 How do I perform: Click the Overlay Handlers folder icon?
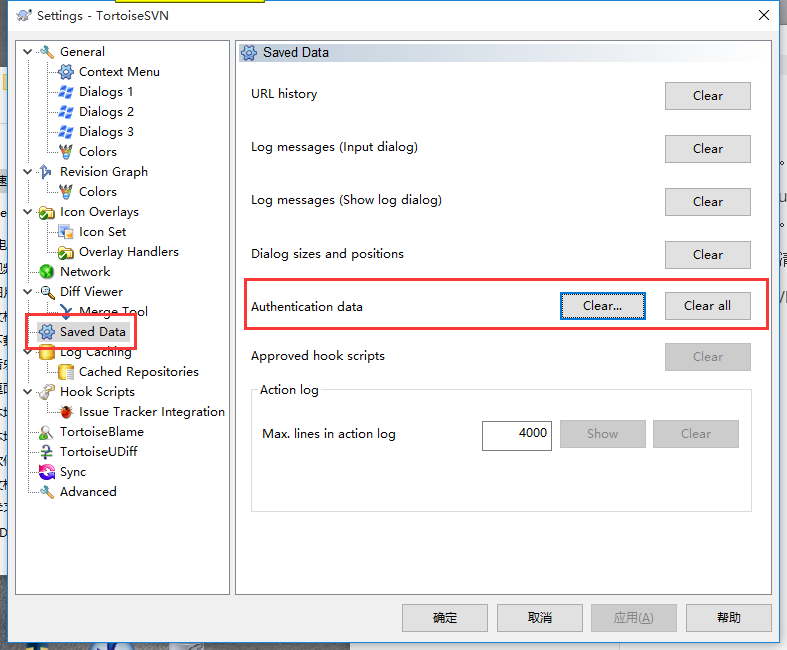[x=66, y=252]
